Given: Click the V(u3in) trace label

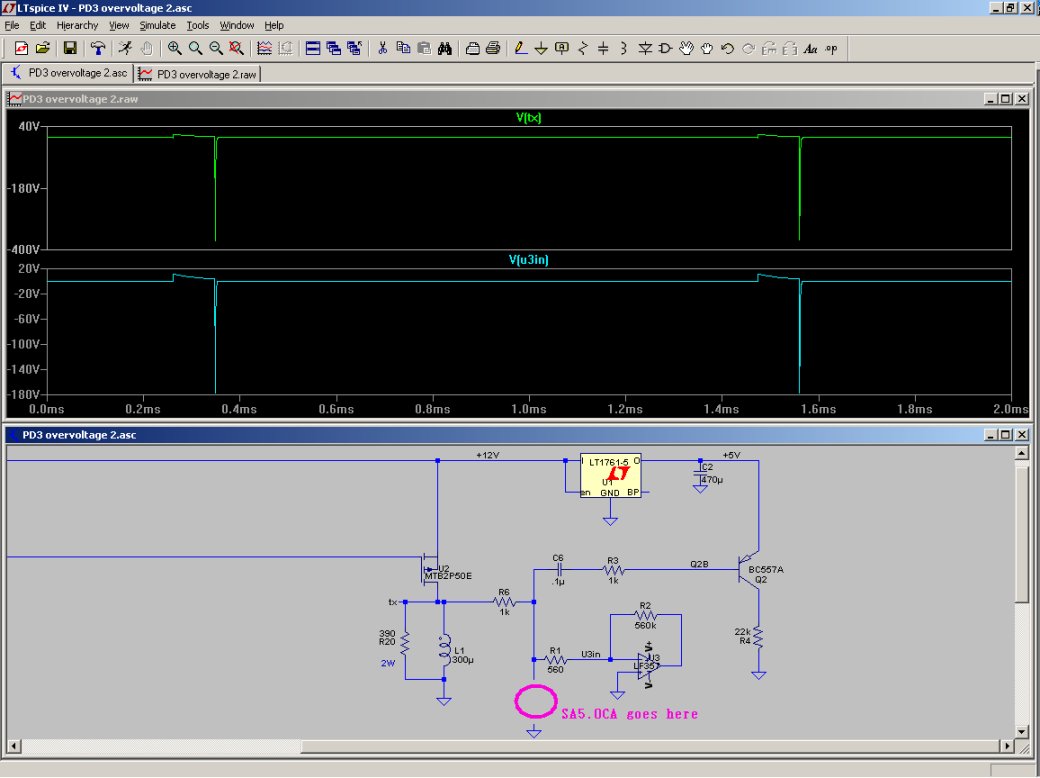Looking at the screenshot, I should (528, 260).
